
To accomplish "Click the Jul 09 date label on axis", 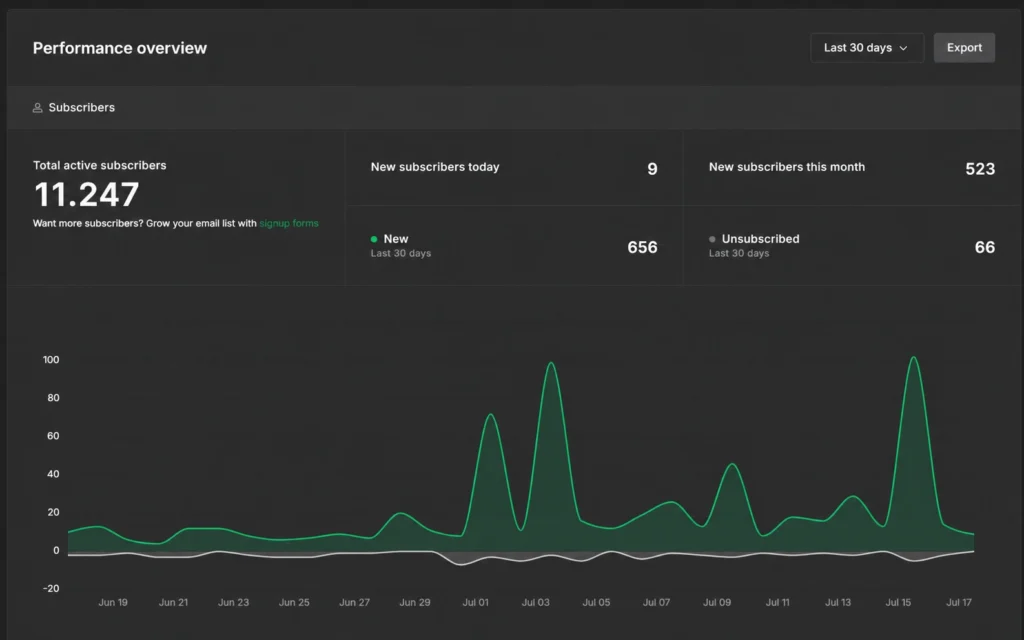I will pos(716,602).
